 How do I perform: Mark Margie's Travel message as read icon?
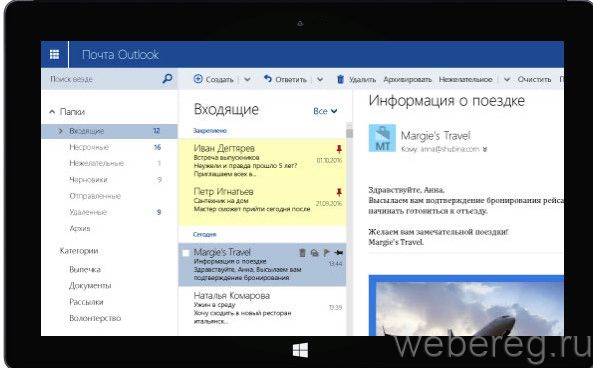314,253
